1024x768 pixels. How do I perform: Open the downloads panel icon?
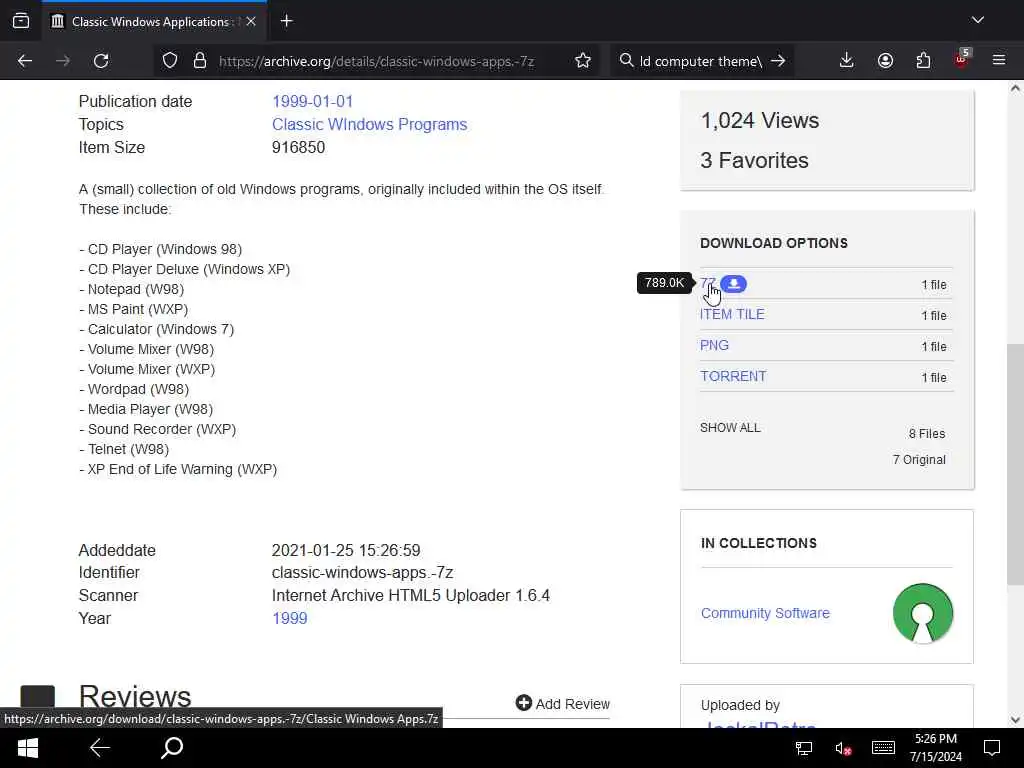[x=846, y=61]
